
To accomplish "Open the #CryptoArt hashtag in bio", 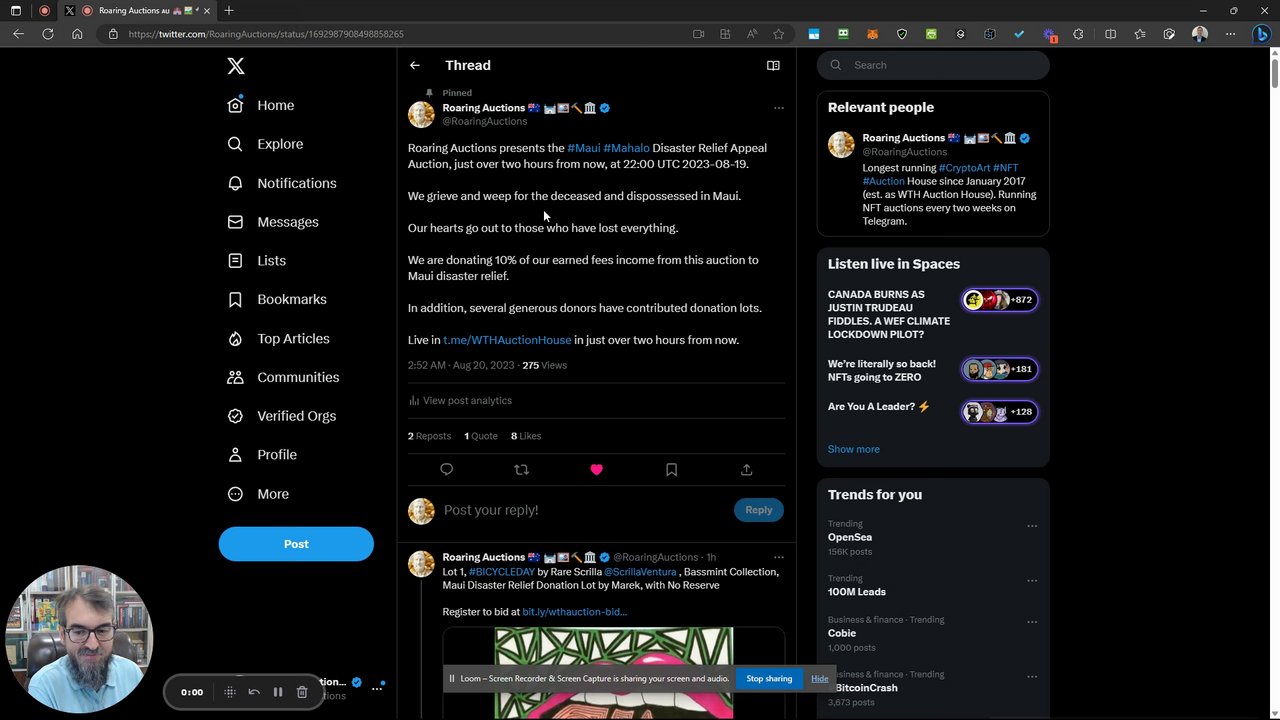I will tap(964, 168).
